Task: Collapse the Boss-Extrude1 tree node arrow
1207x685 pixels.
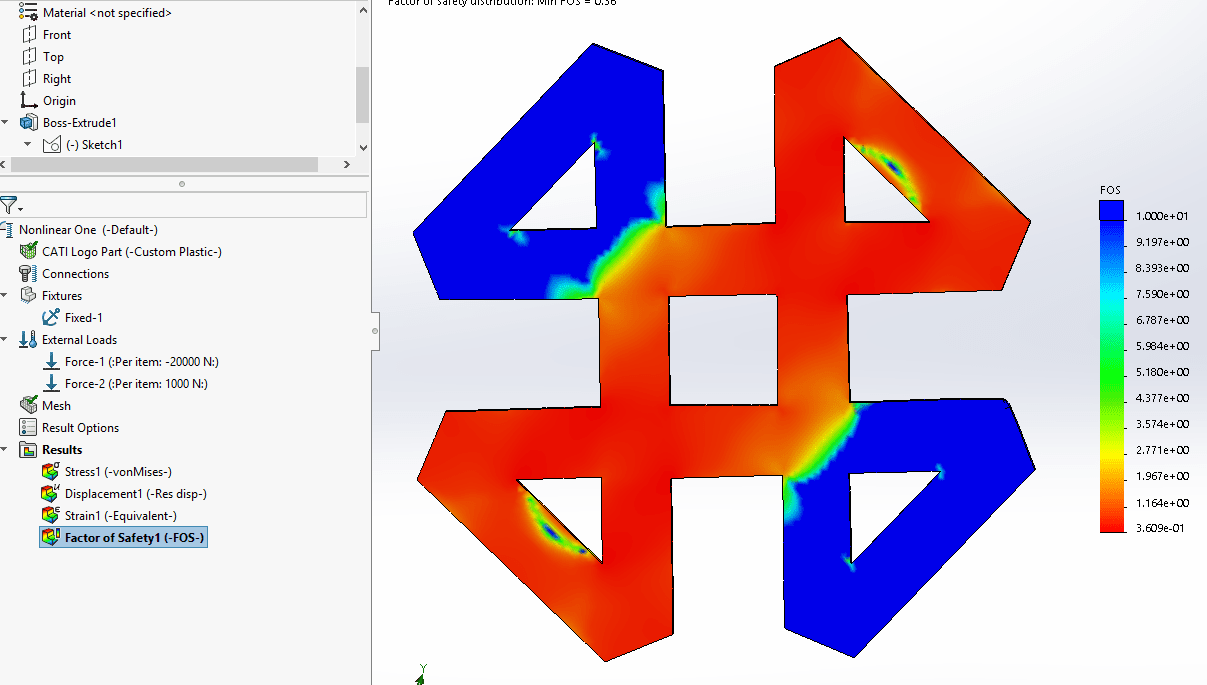Action: (x=7, y=122)
